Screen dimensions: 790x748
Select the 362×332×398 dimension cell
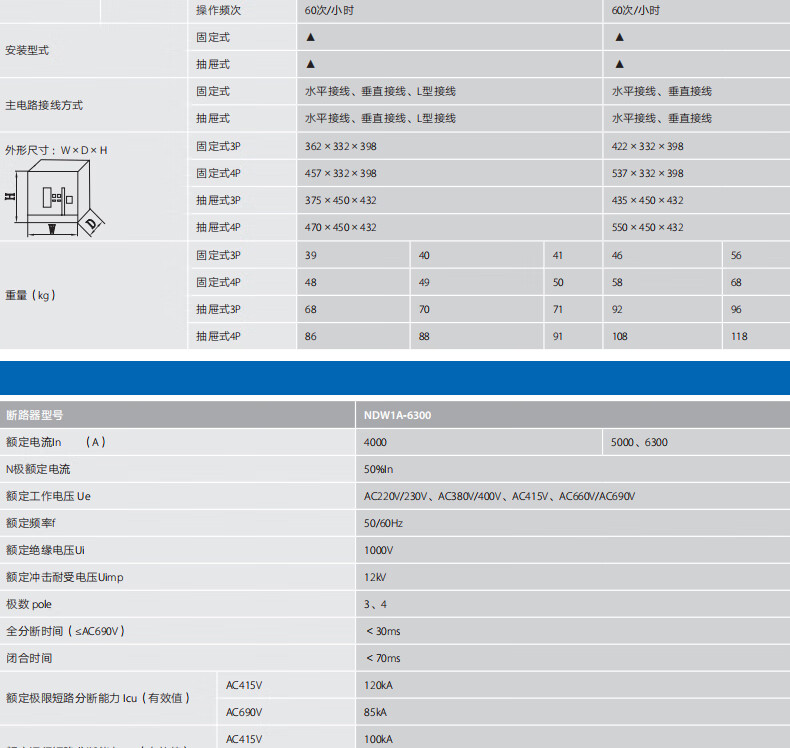(340, 146)
